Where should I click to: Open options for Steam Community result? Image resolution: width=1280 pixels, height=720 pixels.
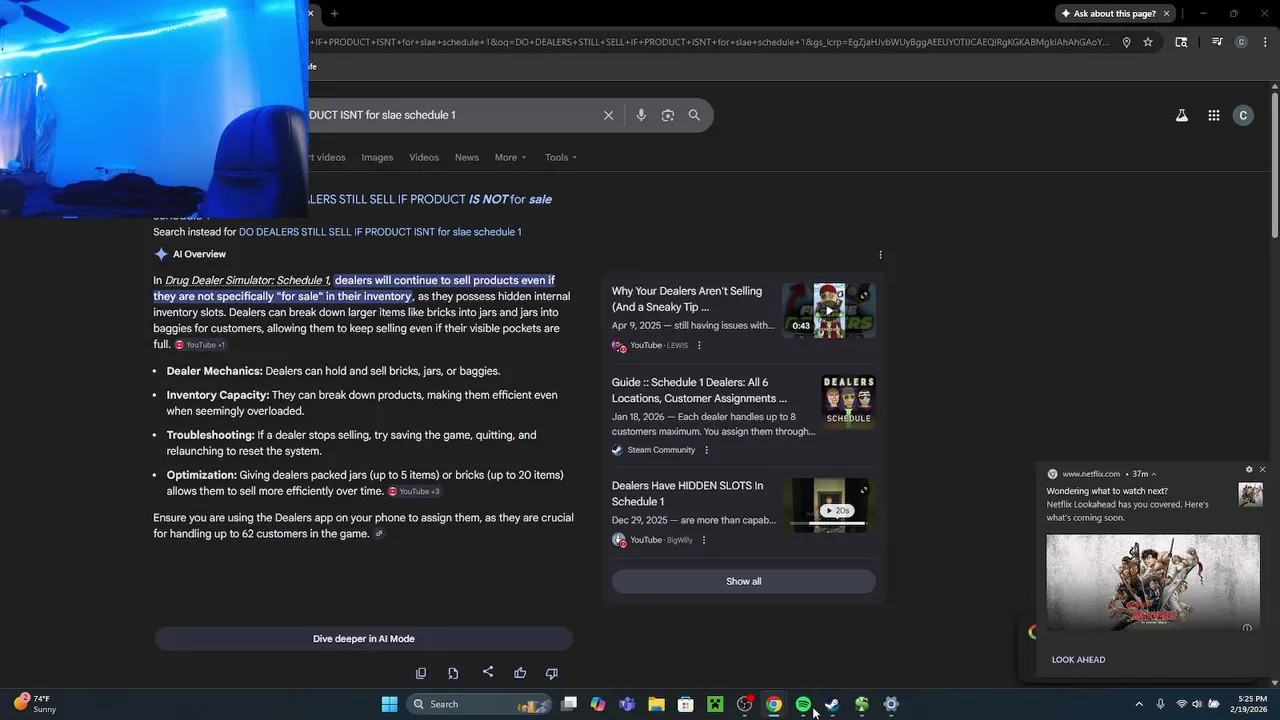(x=706, y=450)
